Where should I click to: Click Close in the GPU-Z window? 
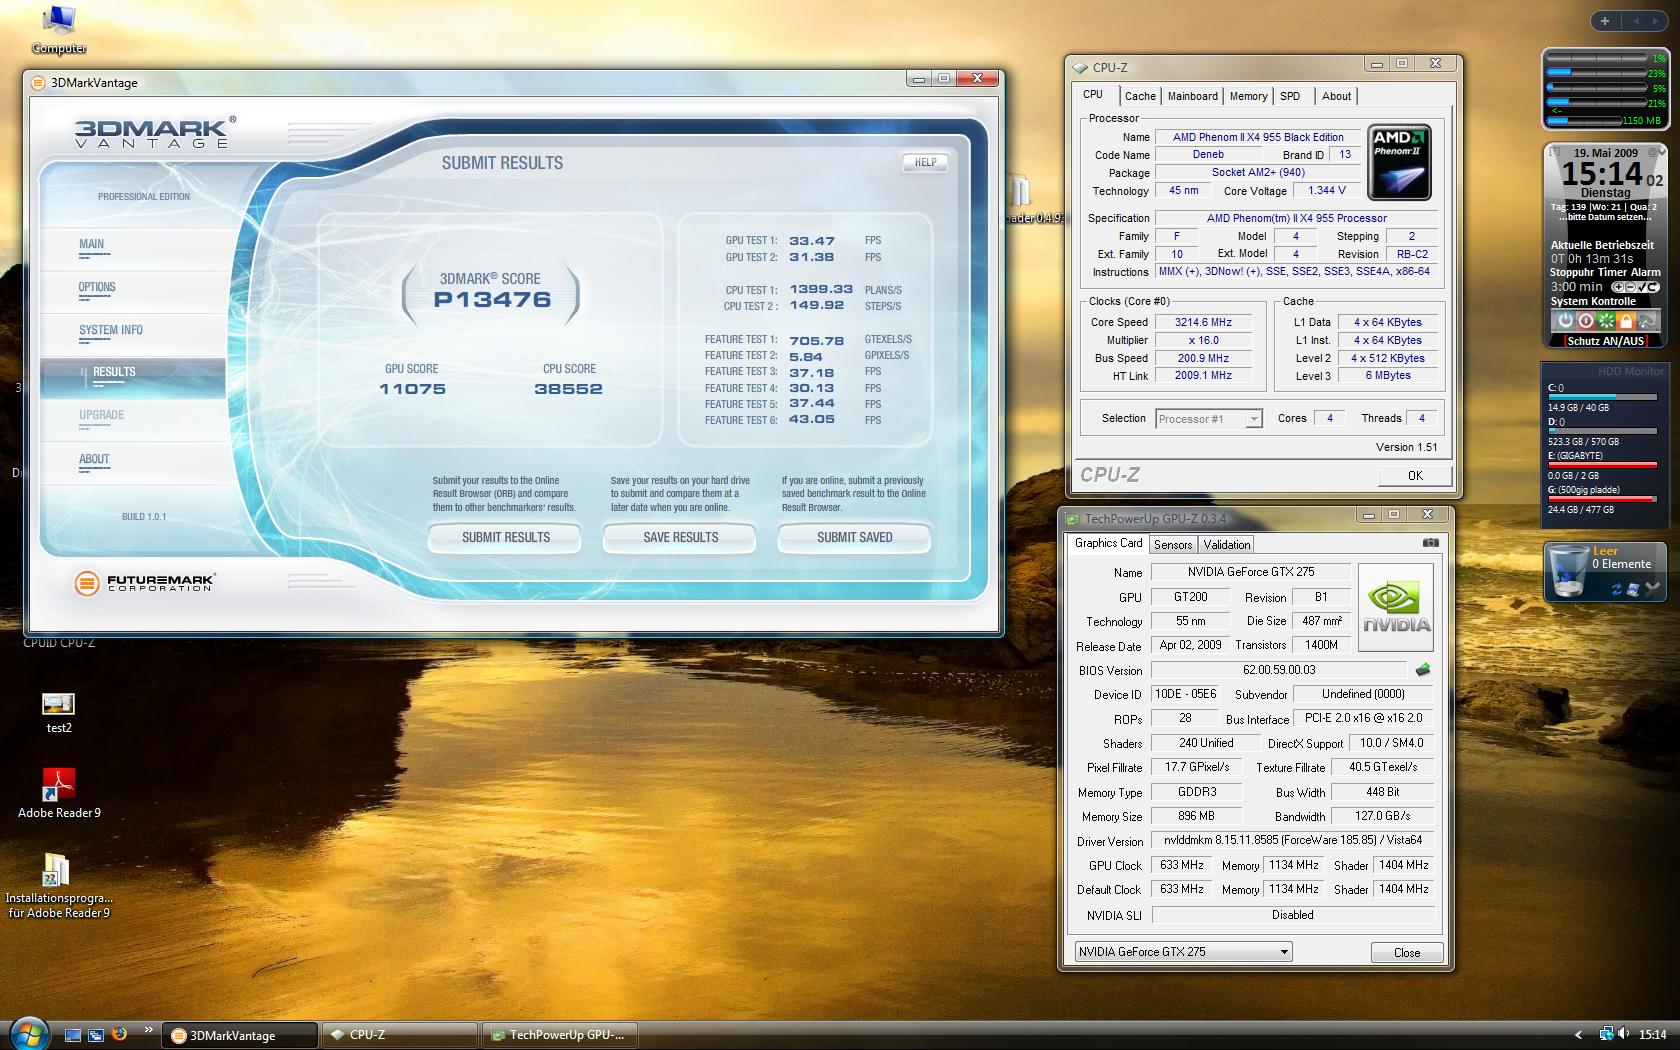[x=1407, y=952]
